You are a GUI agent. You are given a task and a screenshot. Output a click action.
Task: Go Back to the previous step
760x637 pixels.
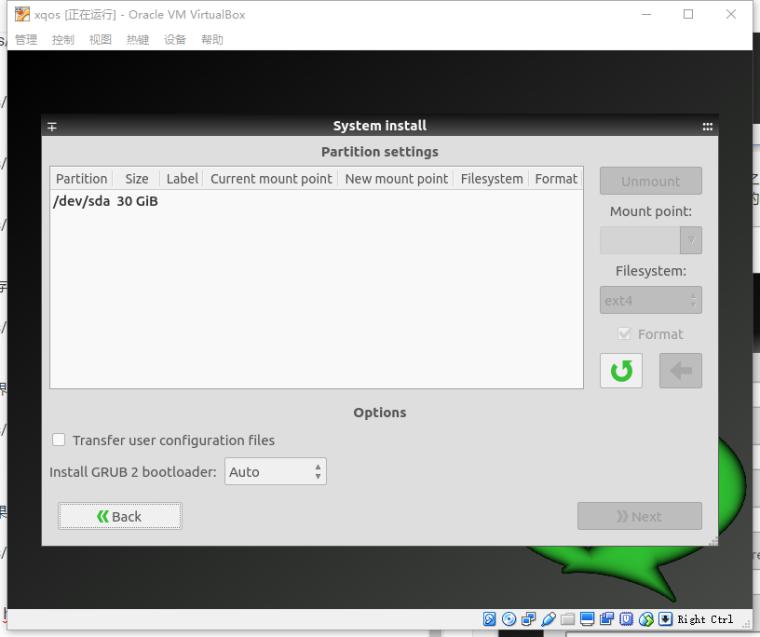pos(120,516)
